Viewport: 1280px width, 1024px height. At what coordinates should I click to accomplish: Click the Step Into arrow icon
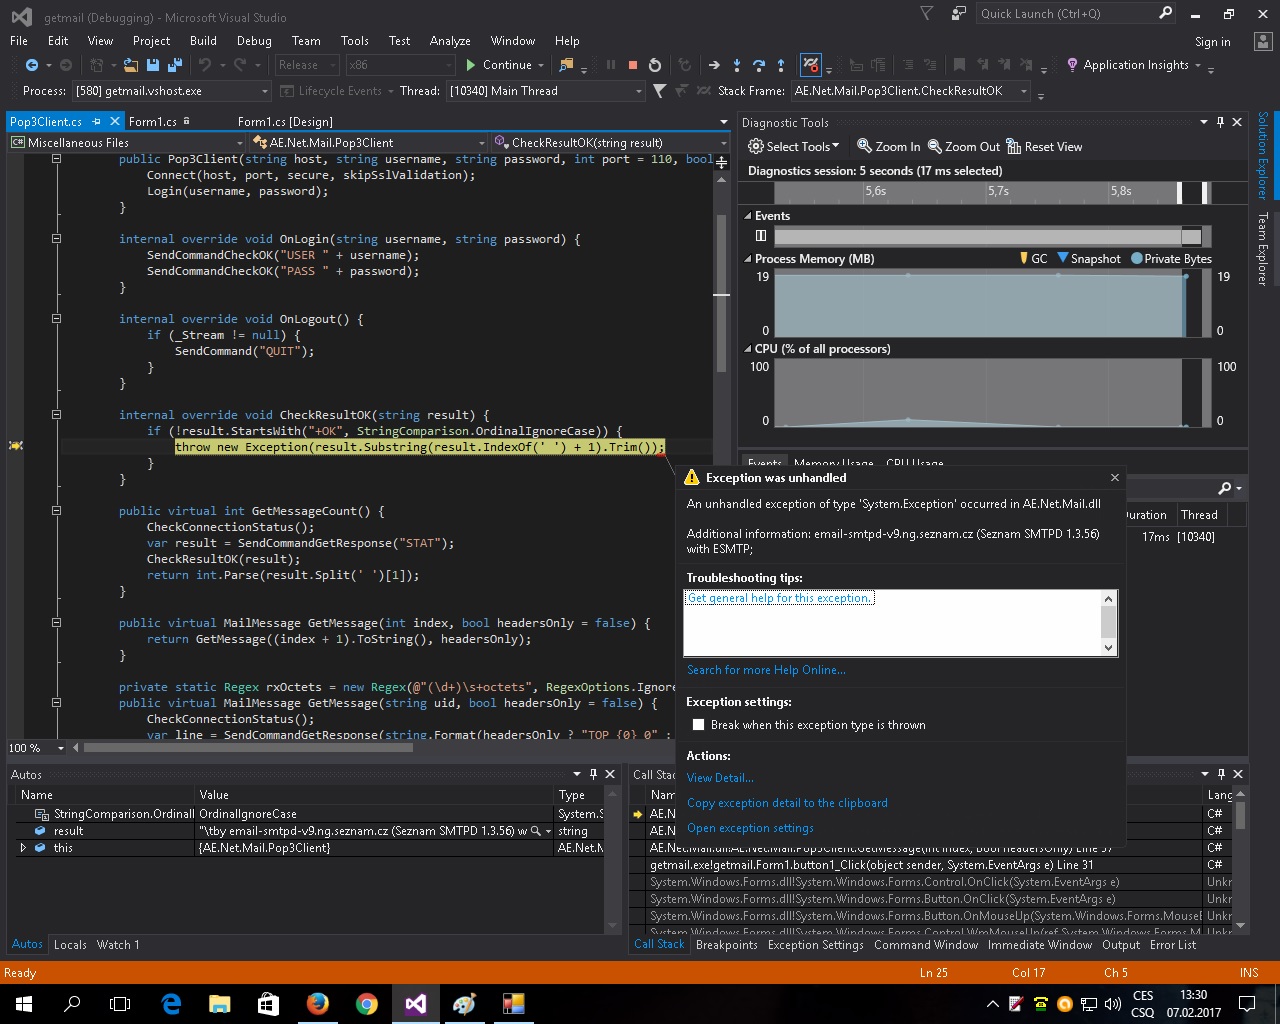click(736, 65)
